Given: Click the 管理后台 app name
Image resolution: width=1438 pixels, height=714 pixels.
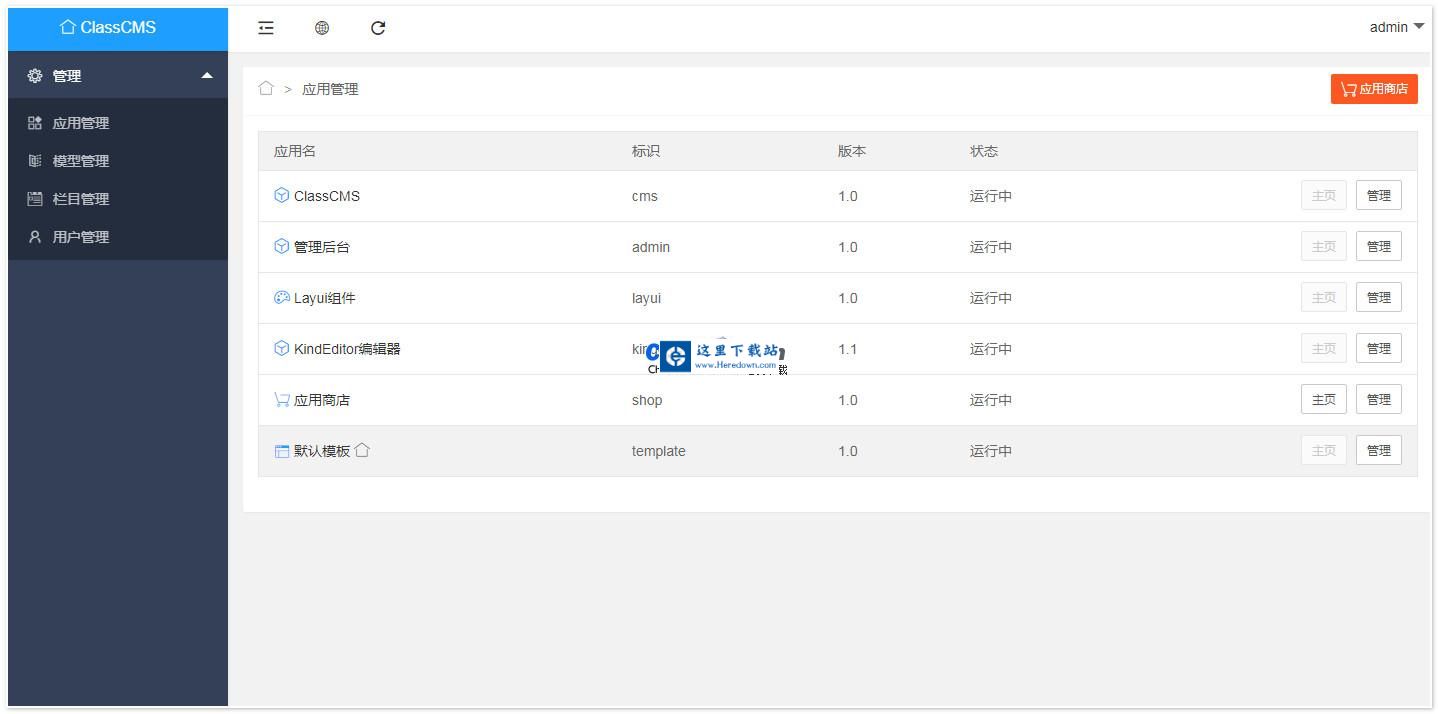Looking at the screenshot, I should (322, 247).
